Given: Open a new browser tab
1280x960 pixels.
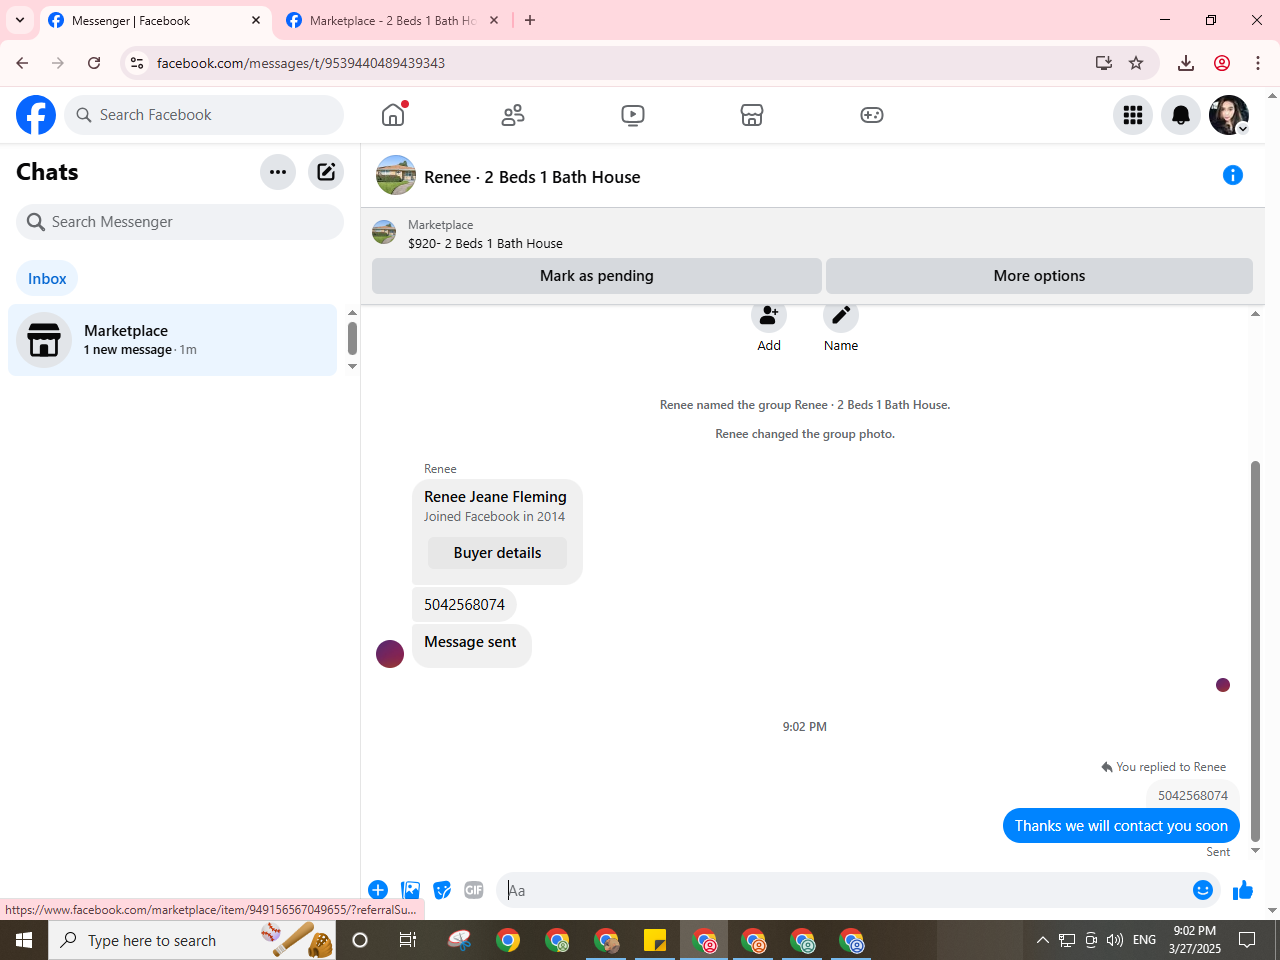Looking at the screenshot, I should coord(530,20).
